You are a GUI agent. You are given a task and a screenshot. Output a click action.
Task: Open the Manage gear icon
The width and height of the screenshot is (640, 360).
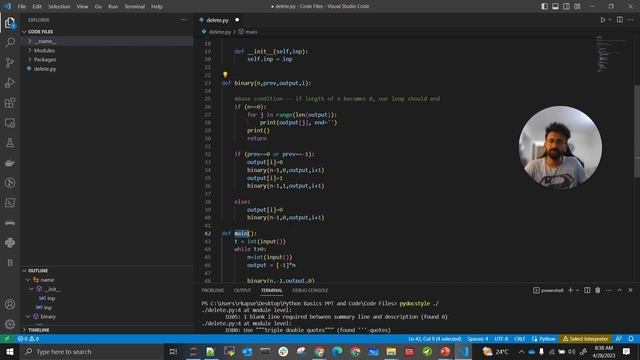click(10, 324)
